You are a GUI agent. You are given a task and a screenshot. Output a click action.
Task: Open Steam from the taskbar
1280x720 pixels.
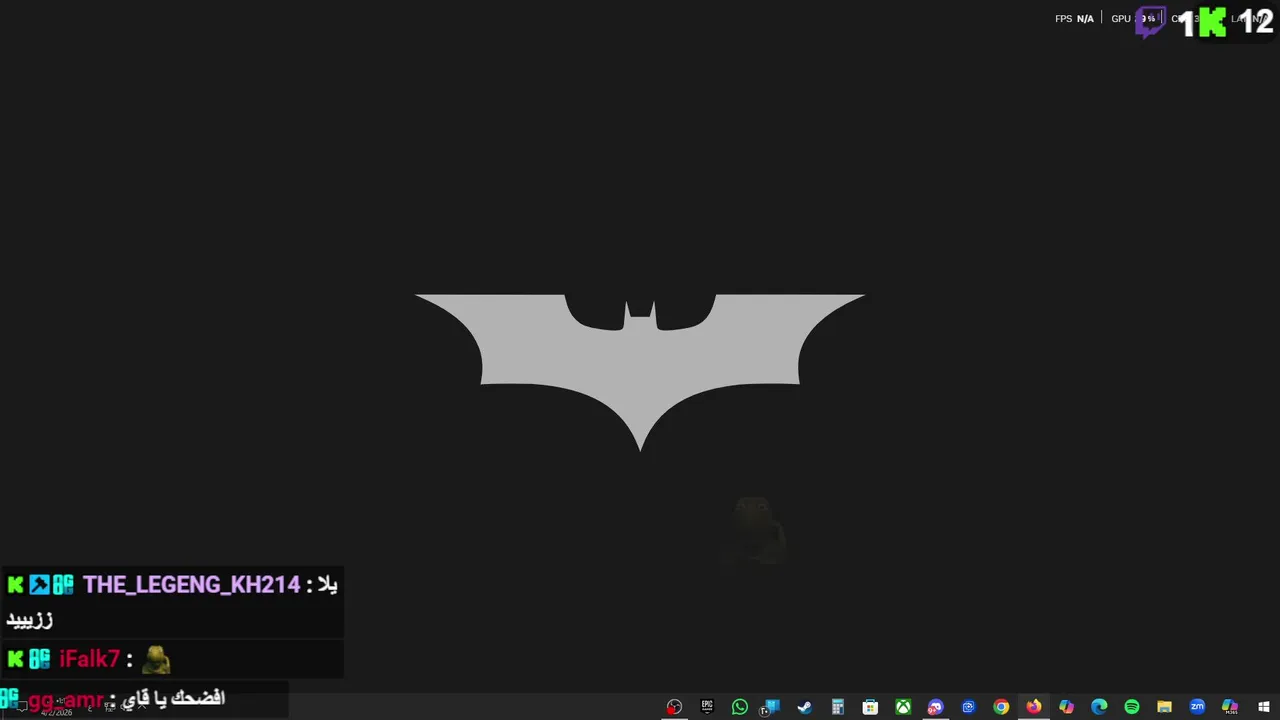[x=804, y=707]
